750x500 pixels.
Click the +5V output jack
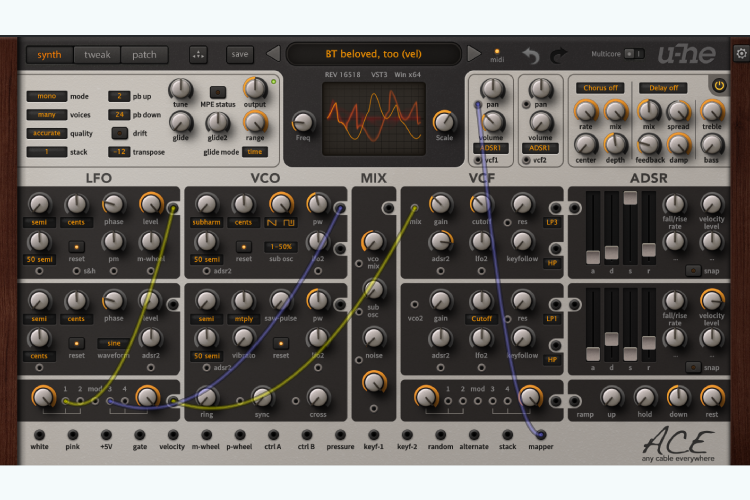pyautogui.click(x=106, y=434)
